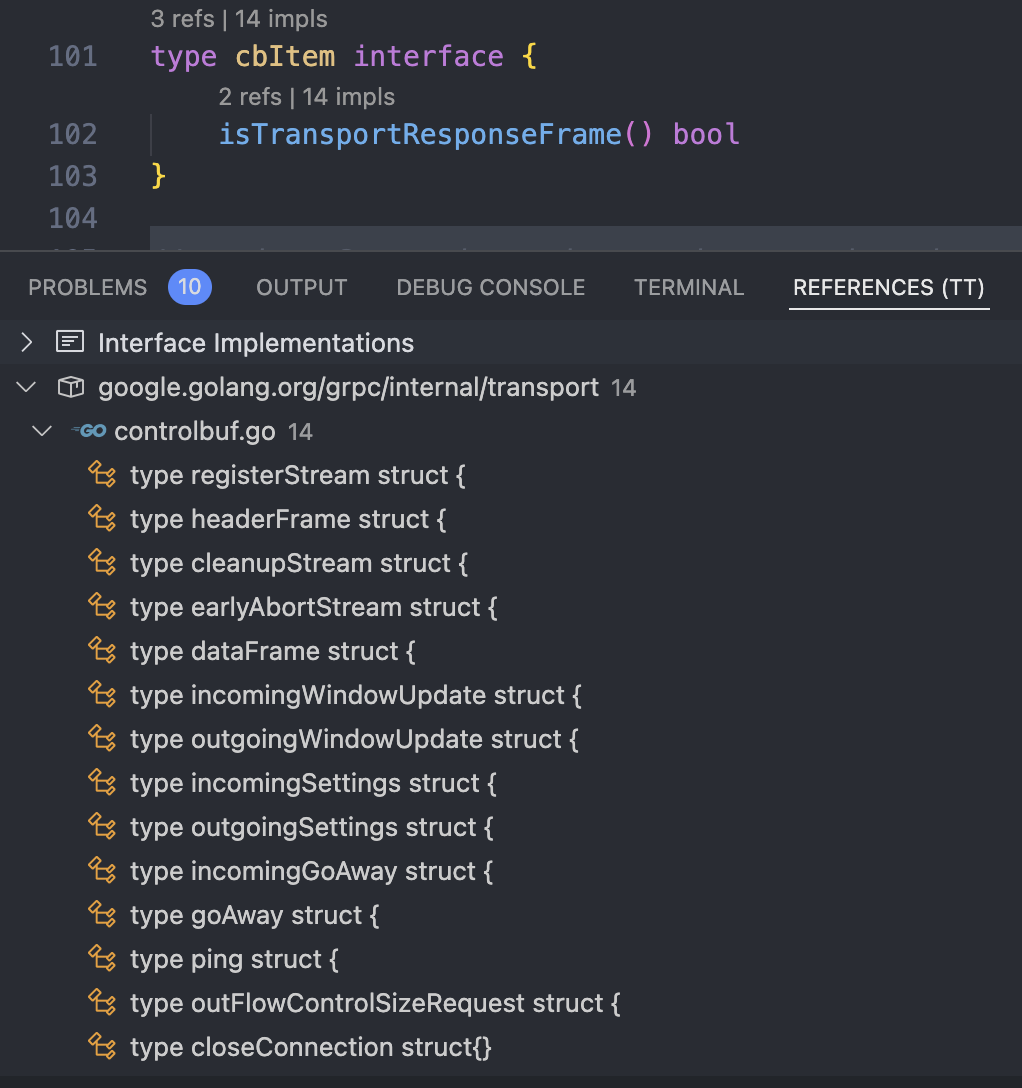Select 'type incomingGoAway struct {' result

pos(312,871)
